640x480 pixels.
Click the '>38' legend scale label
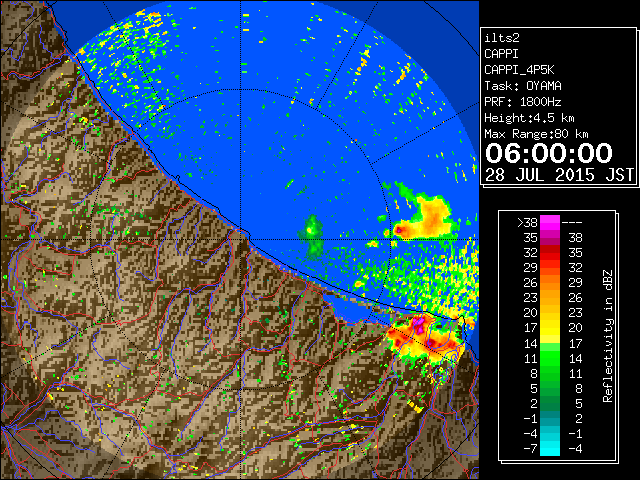pos(527,222)
